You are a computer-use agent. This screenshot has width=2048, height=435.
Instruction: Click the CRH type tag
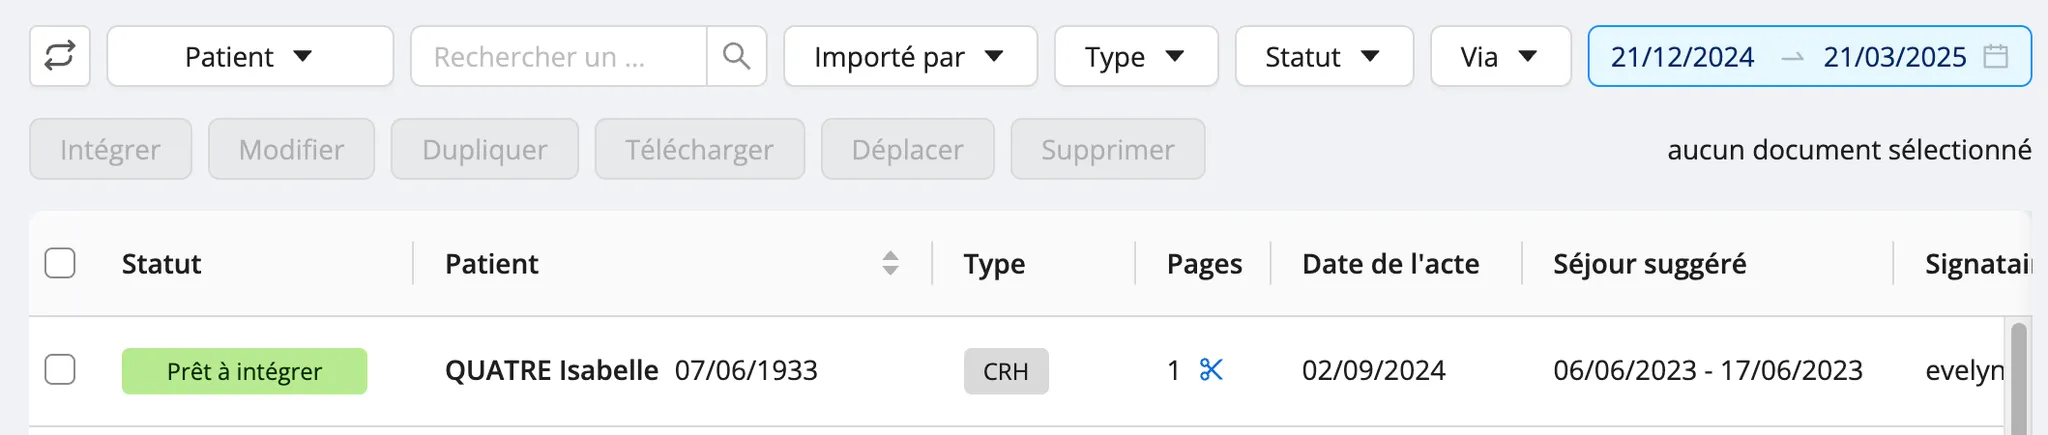click(x=1006, y=371)
